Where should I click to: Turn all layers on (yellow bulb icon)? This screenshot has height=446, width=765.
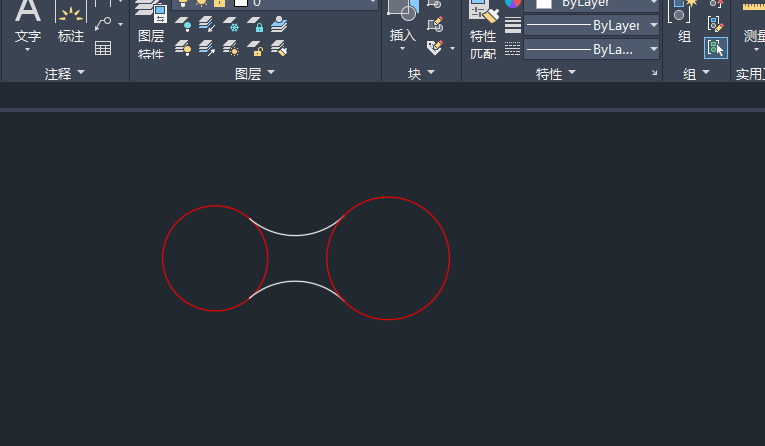point(183,48)
